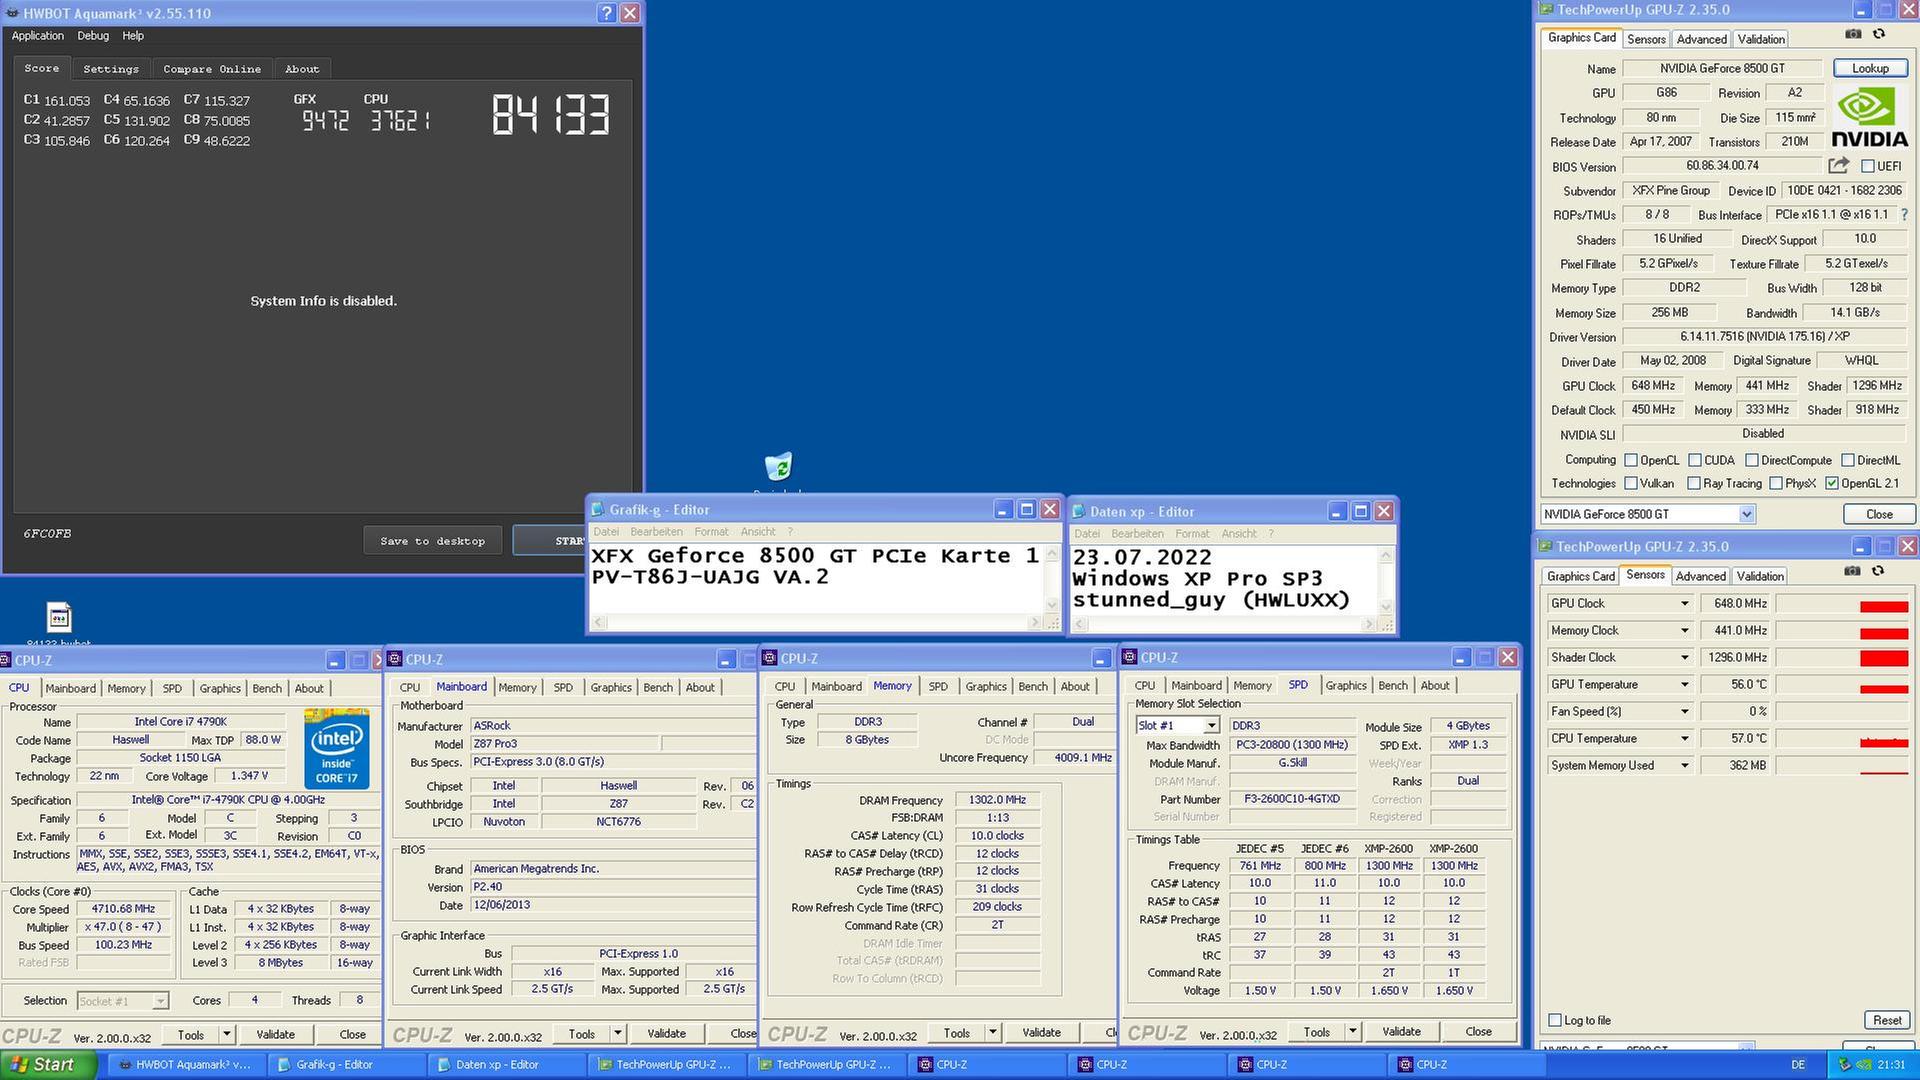Toggle the OpenGL 2.1 checkbox
This screenshot has width=1920, height=1080.
point(1831,484)
